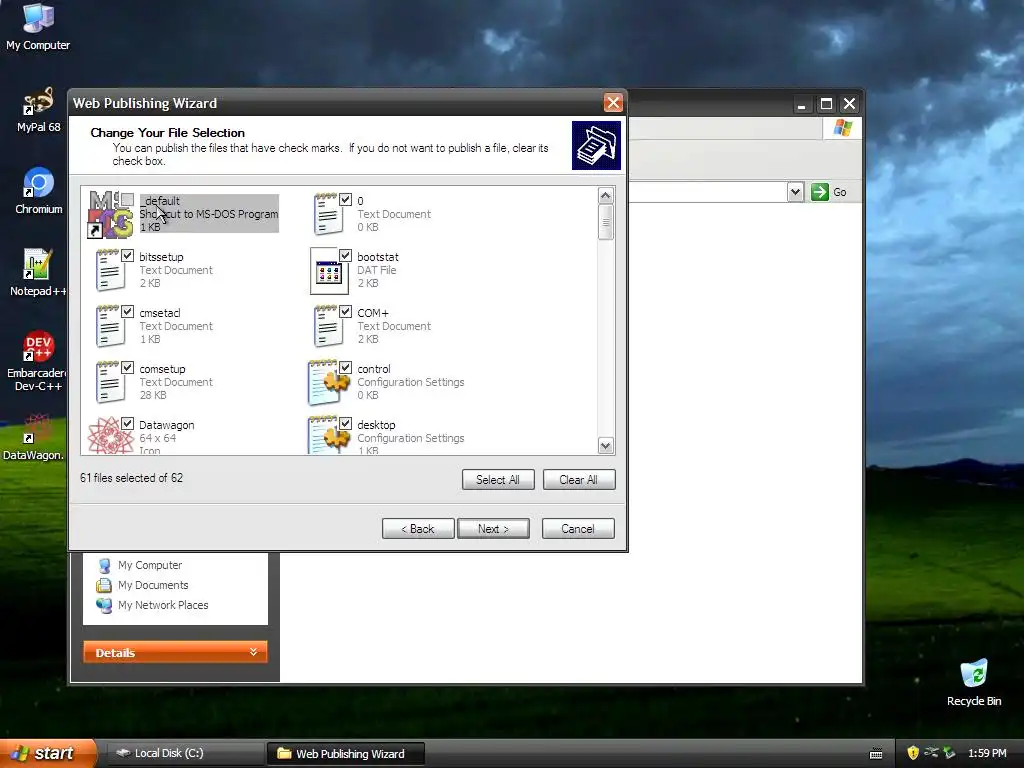Image resolution: width=1024 pixels, height=768 pixels.
Task: Click the comsetup file name
Action: 162,369
